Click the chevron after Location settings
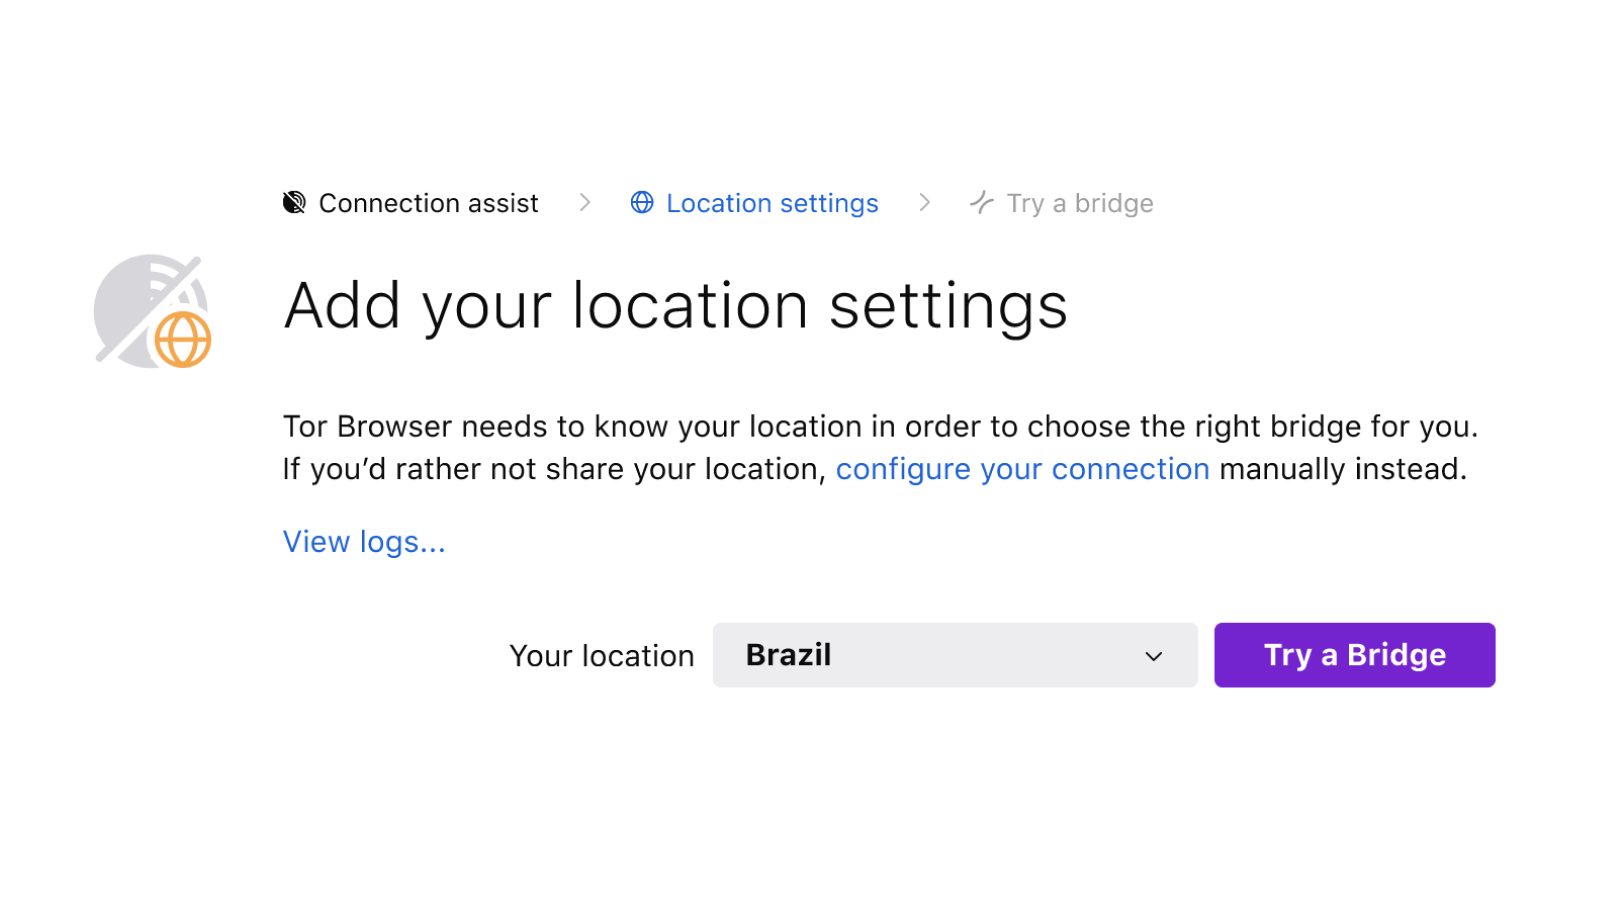The width and height of the screenshot is (1622, 920). 925,203
